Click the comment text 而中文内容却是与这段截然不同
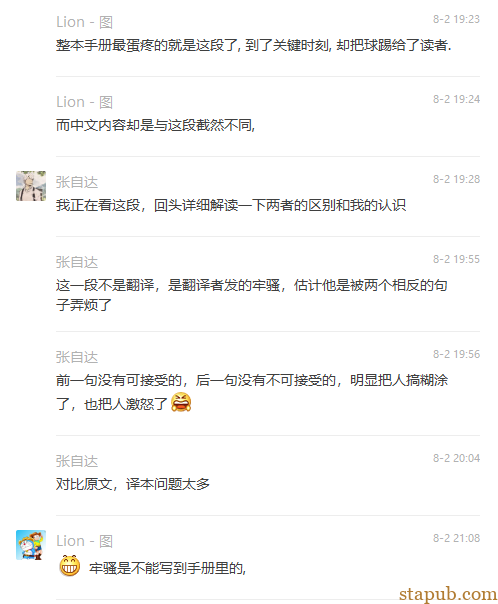 pos(156,125)
